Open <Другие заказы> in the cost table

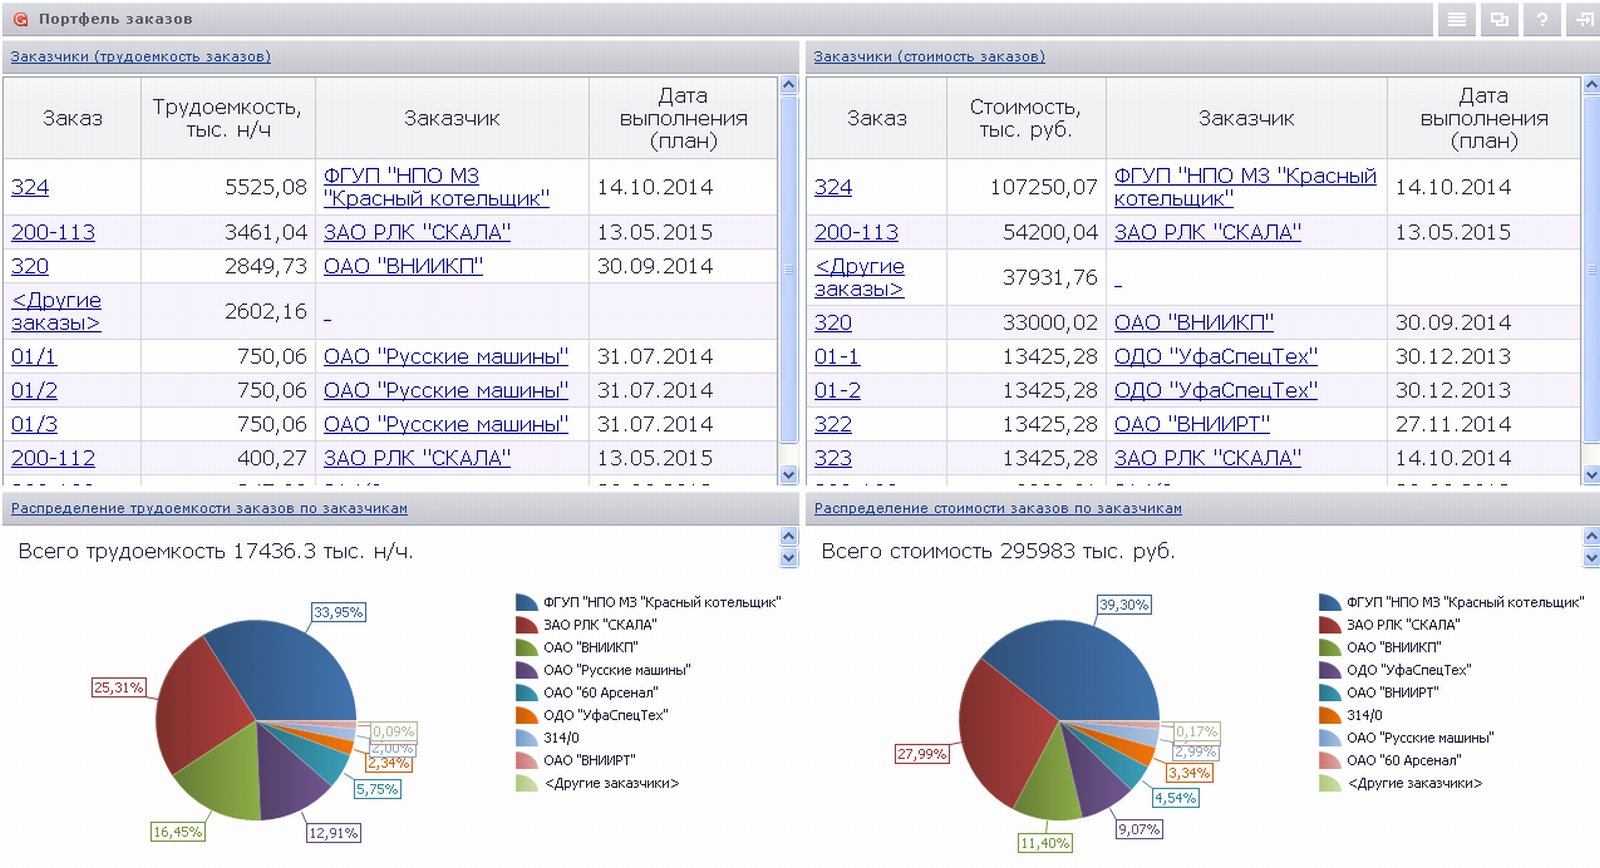pos(859,277)
